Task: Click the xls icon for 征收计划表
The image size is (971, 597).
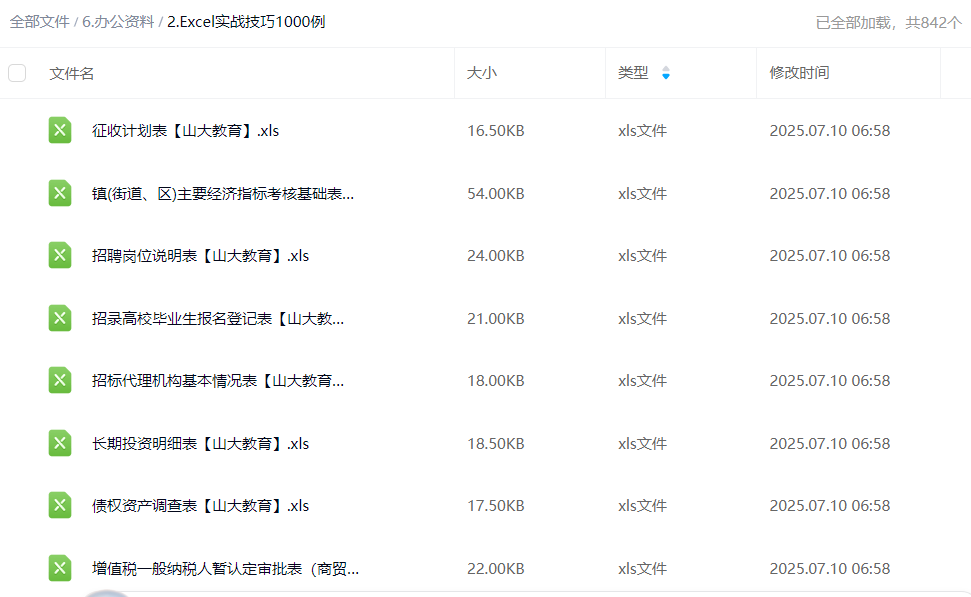Action: click(x=60, y=131)
